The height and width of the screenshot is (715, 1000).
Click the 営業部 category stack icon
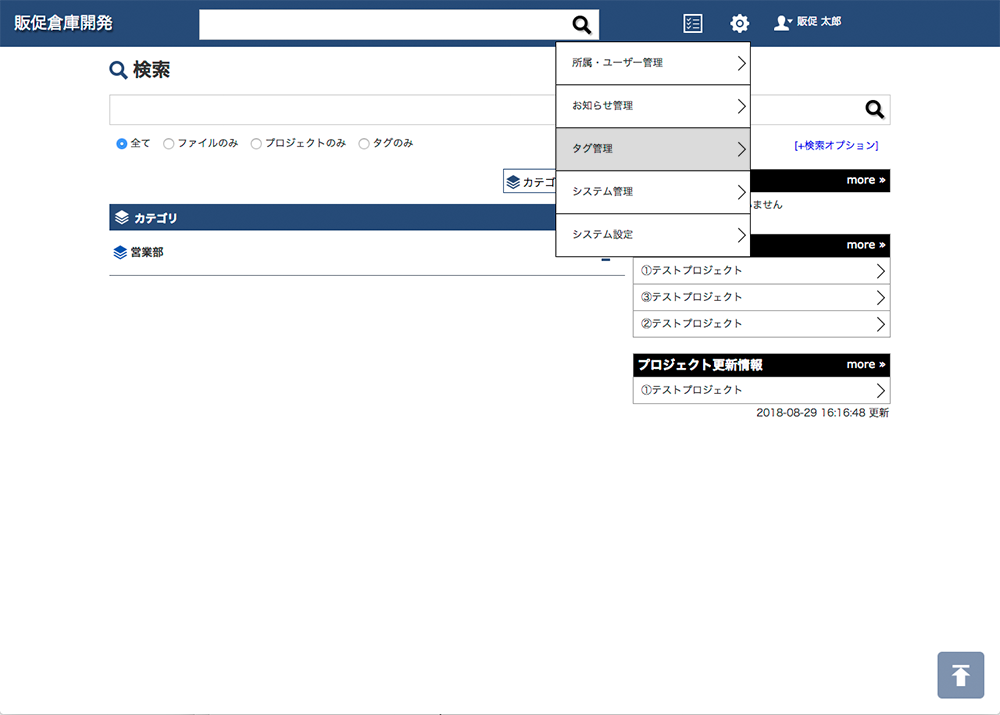tap(120, 253)
